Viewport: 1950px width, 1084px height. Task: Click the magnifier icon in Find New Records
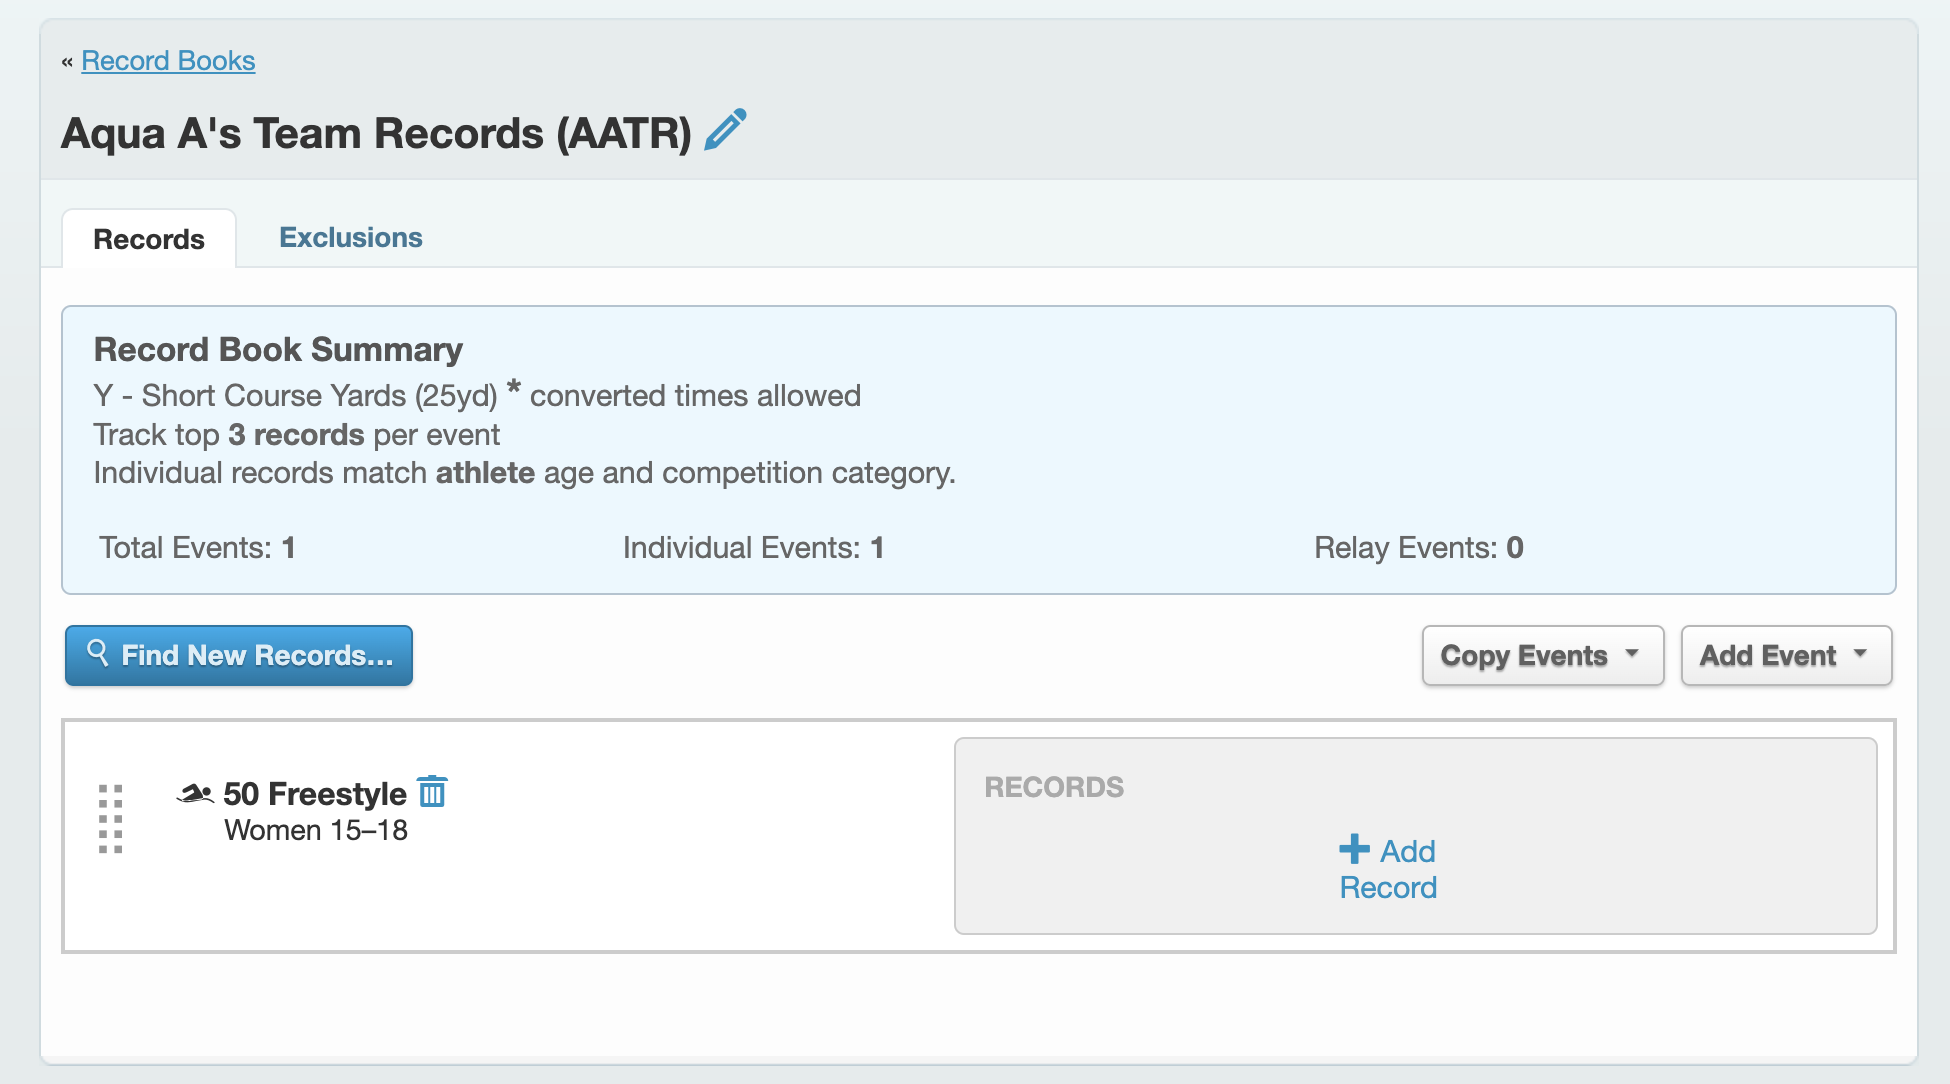coord(97,653)
